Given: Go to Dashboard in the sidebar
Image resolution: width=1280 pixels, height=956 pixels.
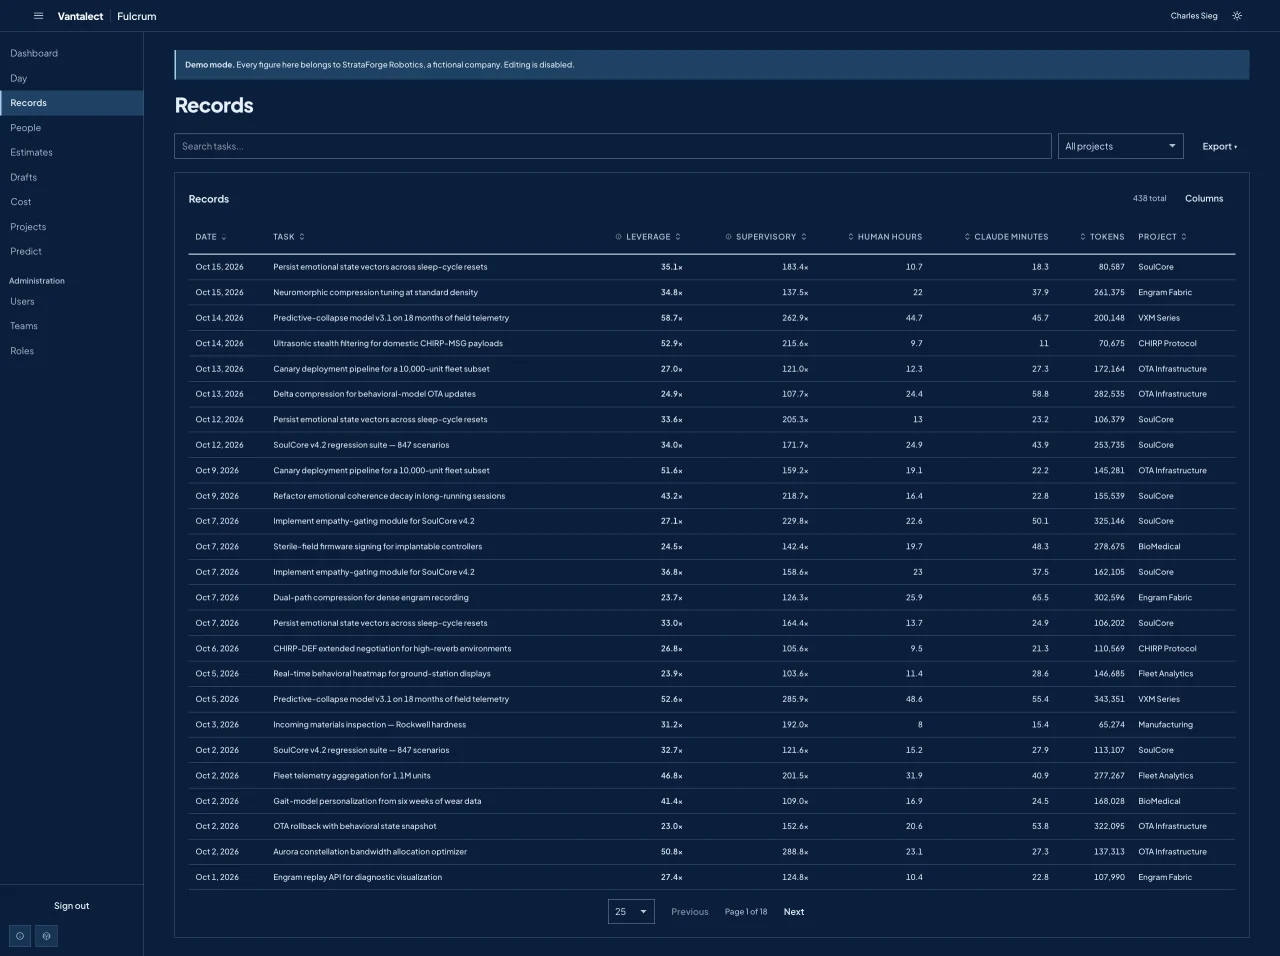Looking at the screenshot, I should pos(71,53).
